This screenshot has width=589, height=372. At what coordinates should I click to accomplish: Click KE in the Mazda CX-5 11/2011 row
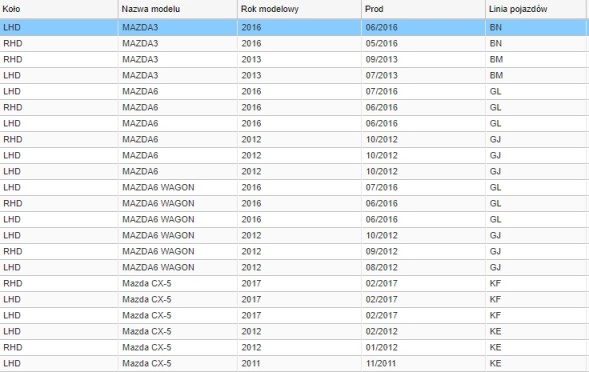(495, 363)
